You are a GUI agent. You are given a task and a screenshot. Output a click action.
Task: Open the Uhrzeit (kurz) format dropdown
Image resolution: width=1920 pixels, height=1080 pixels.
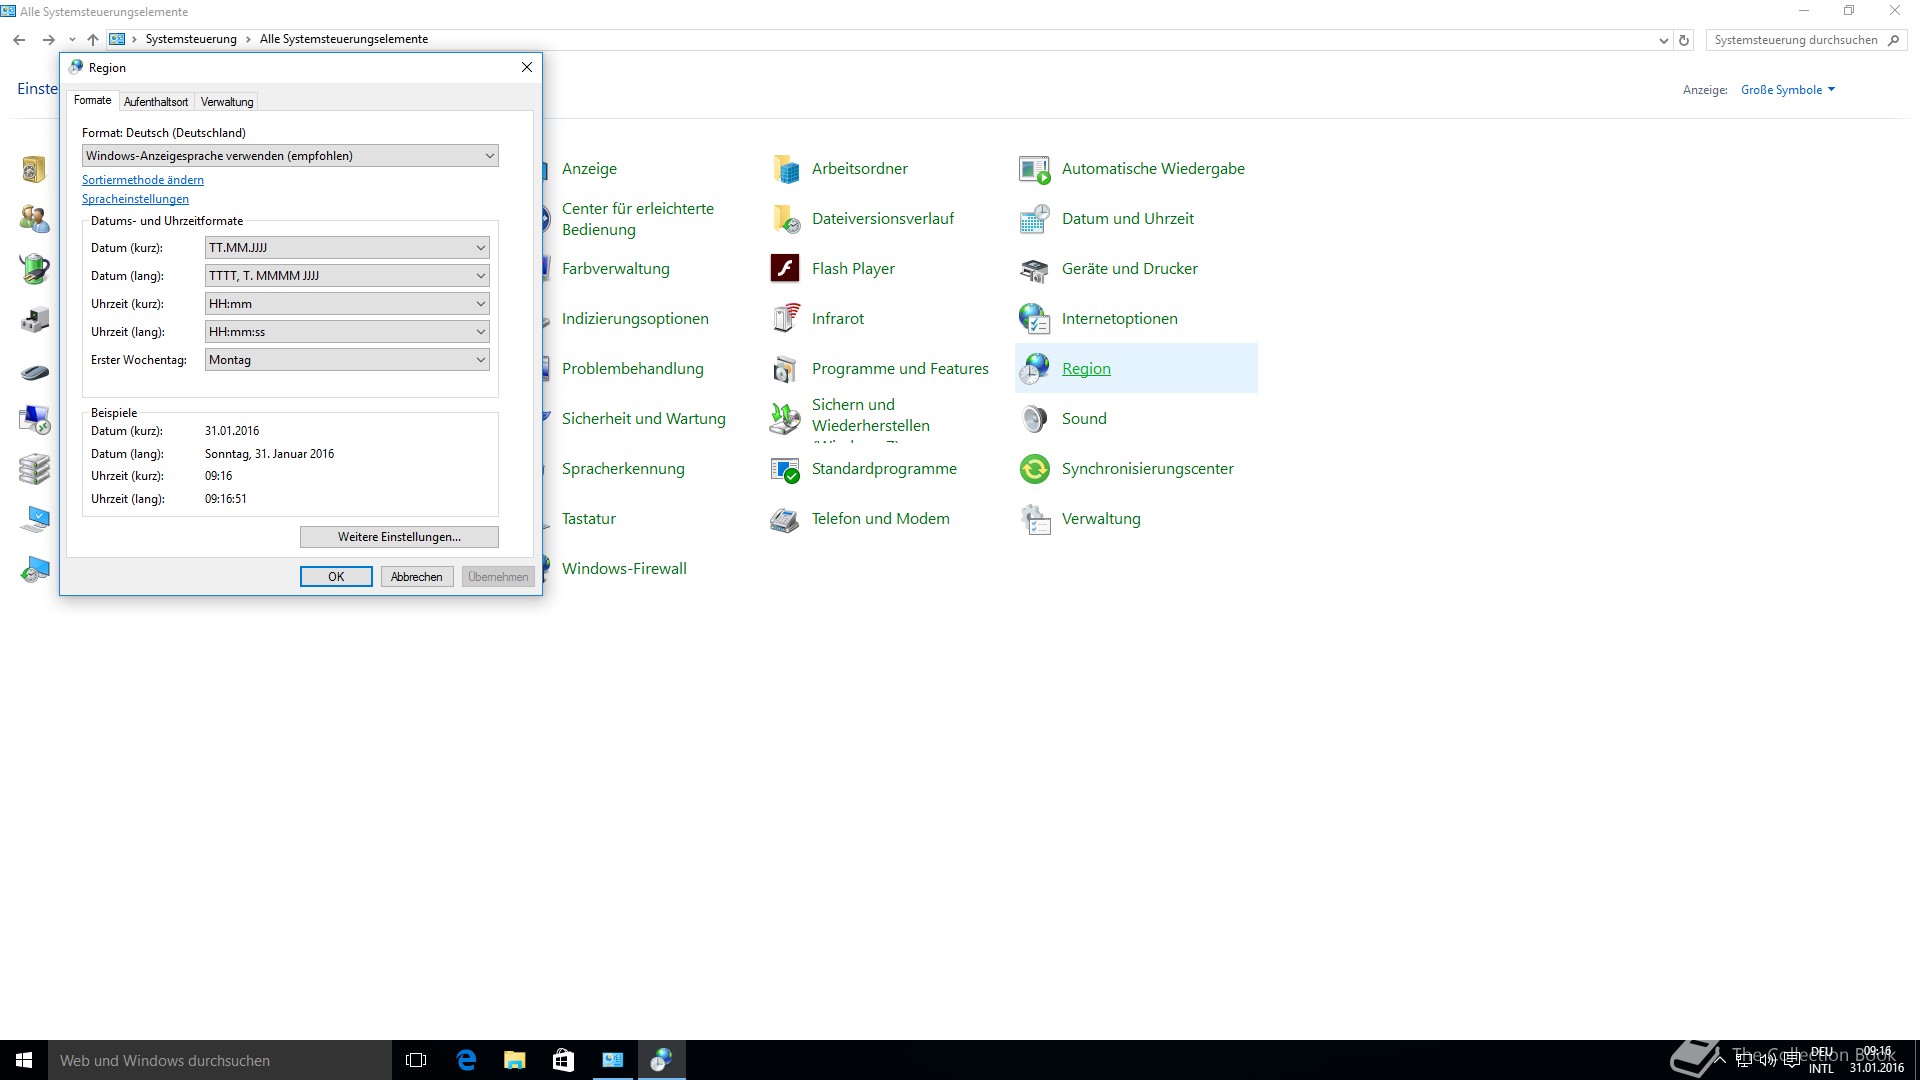(x=347, y=304)
